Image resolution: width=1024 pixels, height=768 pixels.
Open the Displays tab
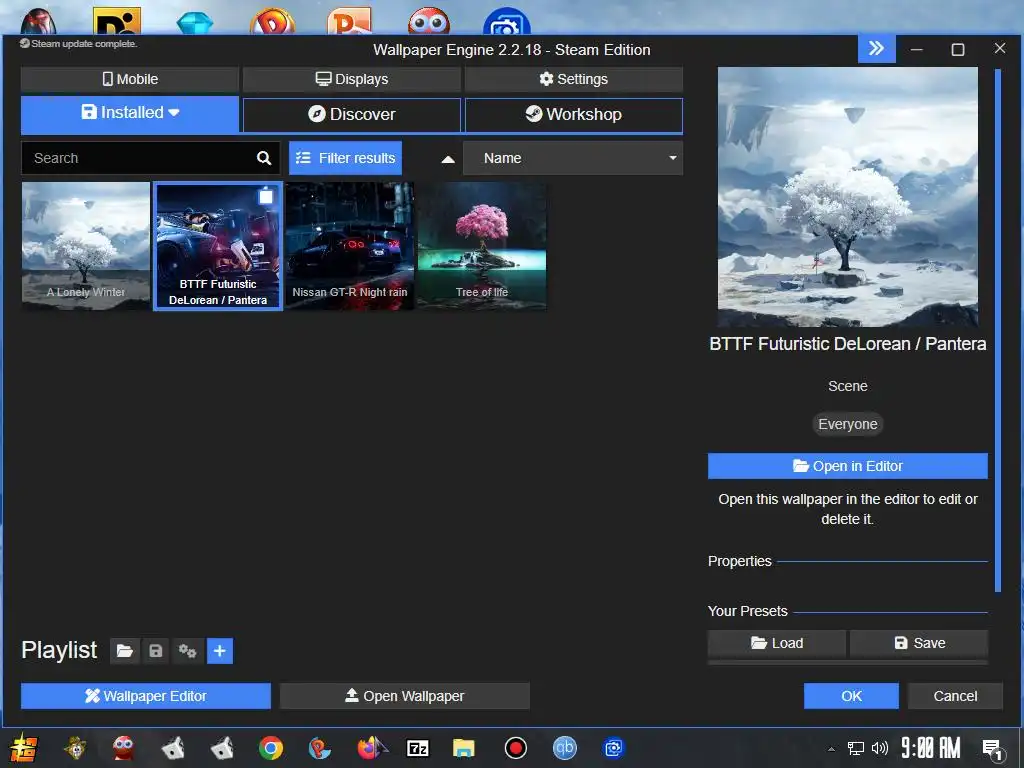click(352, 79)
